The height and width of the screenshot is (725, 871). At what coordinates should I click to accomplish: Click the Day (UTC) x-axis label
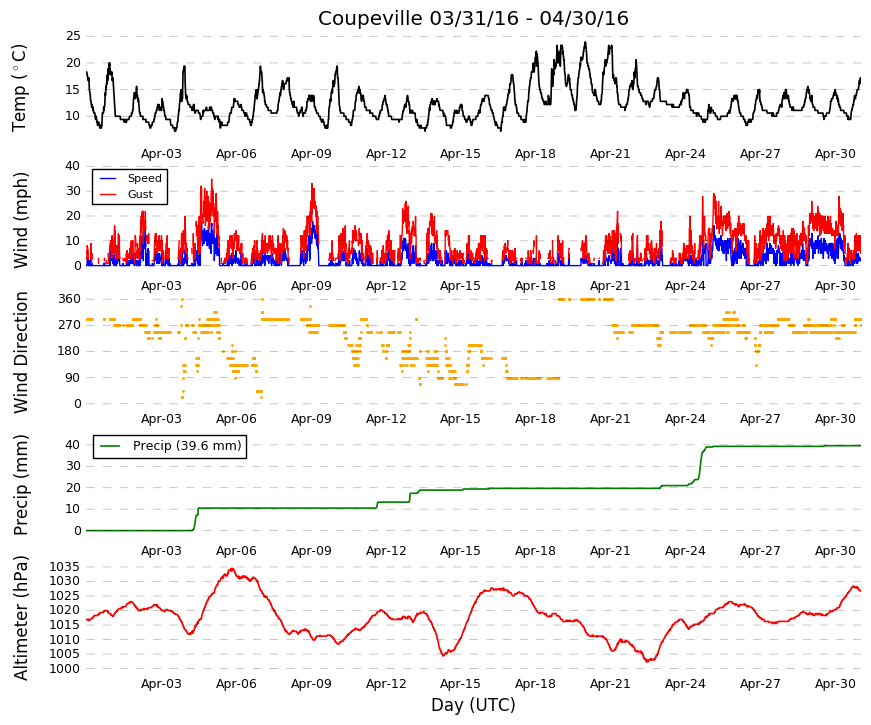click(473, 705)
